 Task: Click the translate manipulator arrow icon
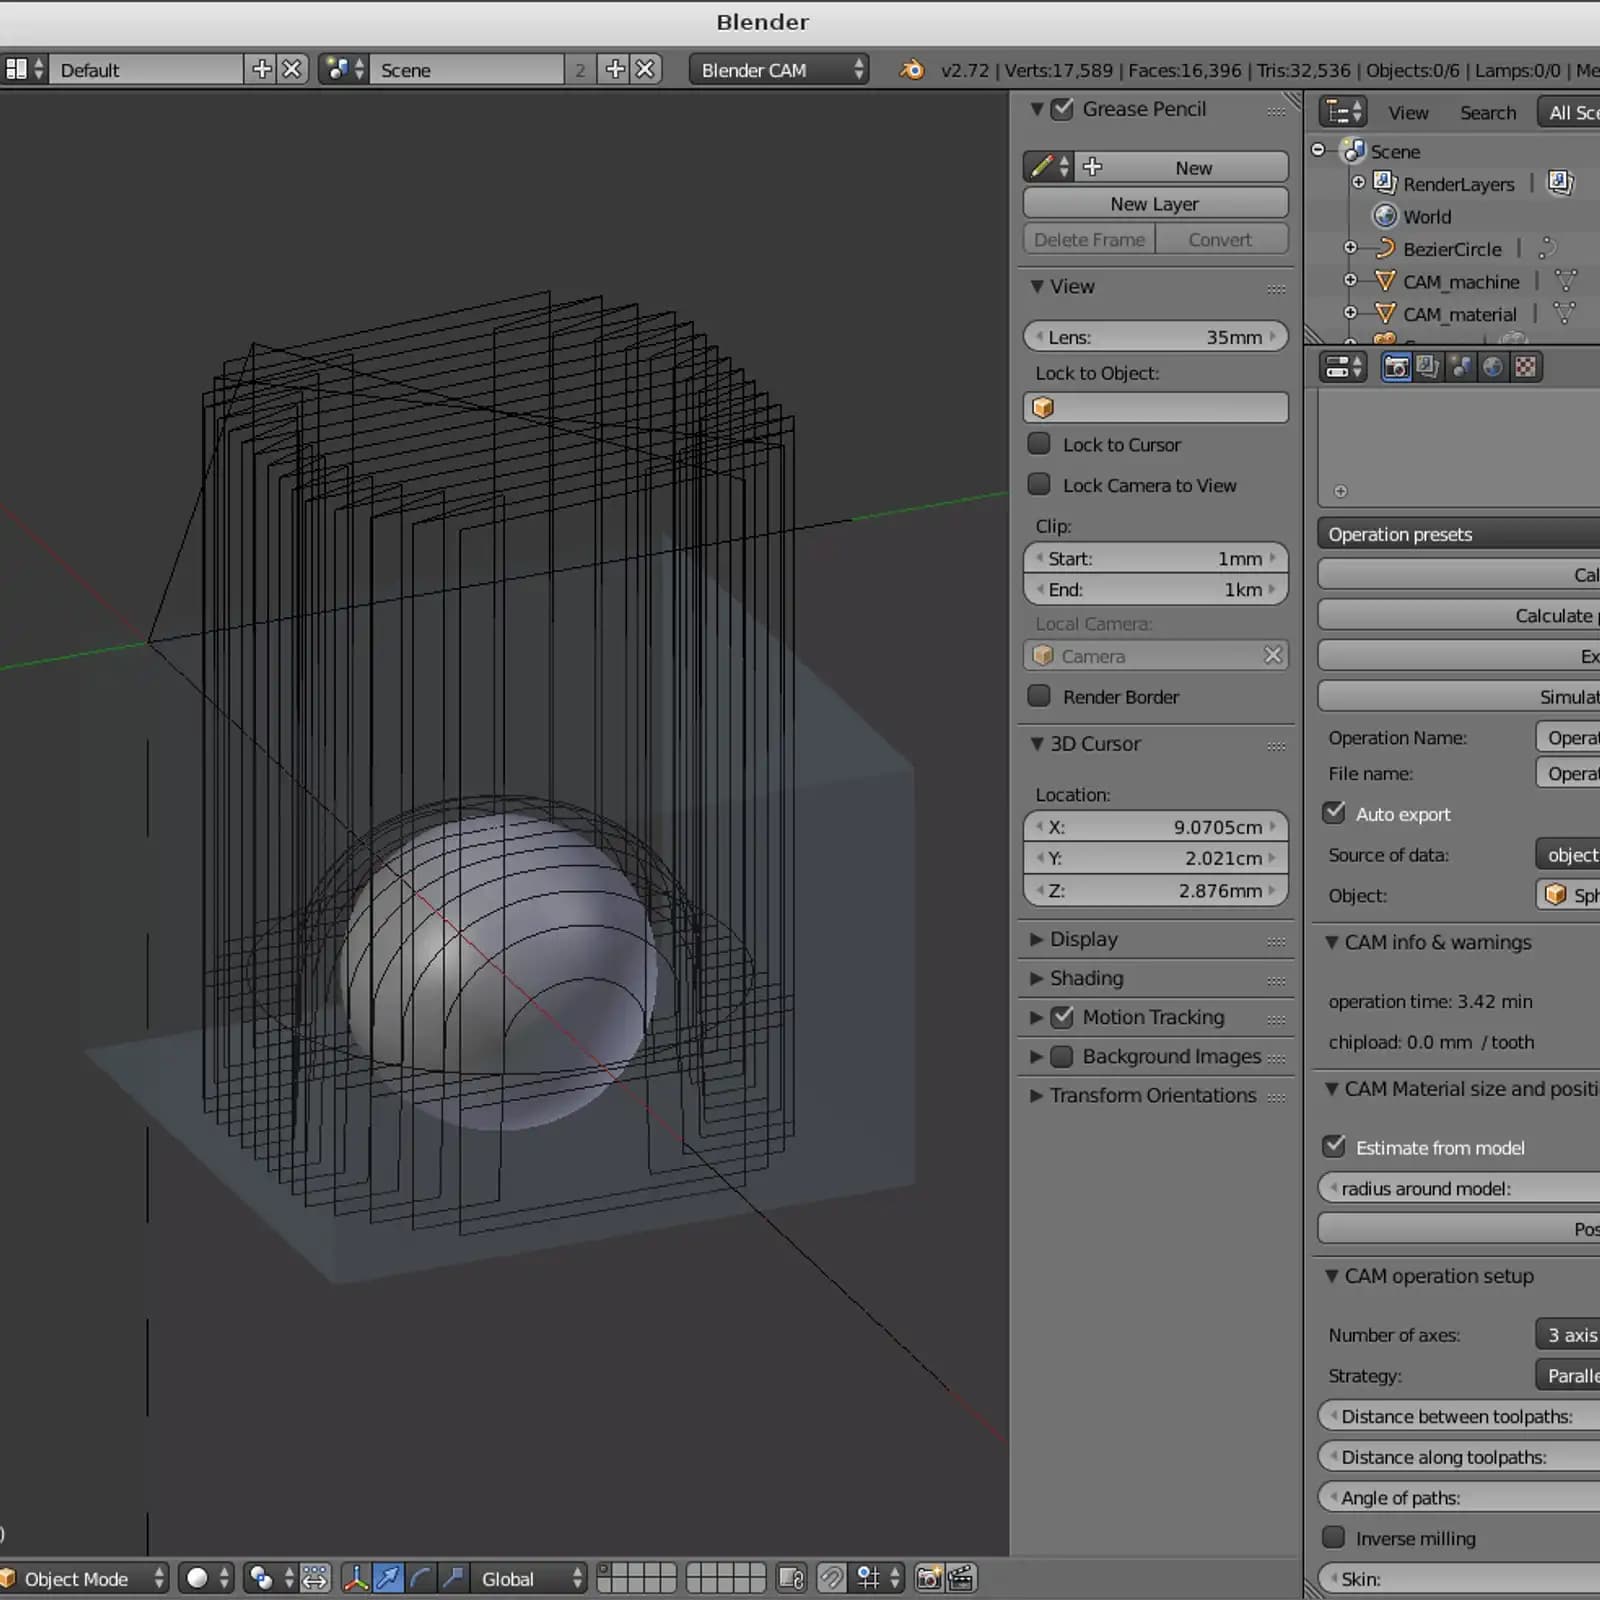(388, 1578)
